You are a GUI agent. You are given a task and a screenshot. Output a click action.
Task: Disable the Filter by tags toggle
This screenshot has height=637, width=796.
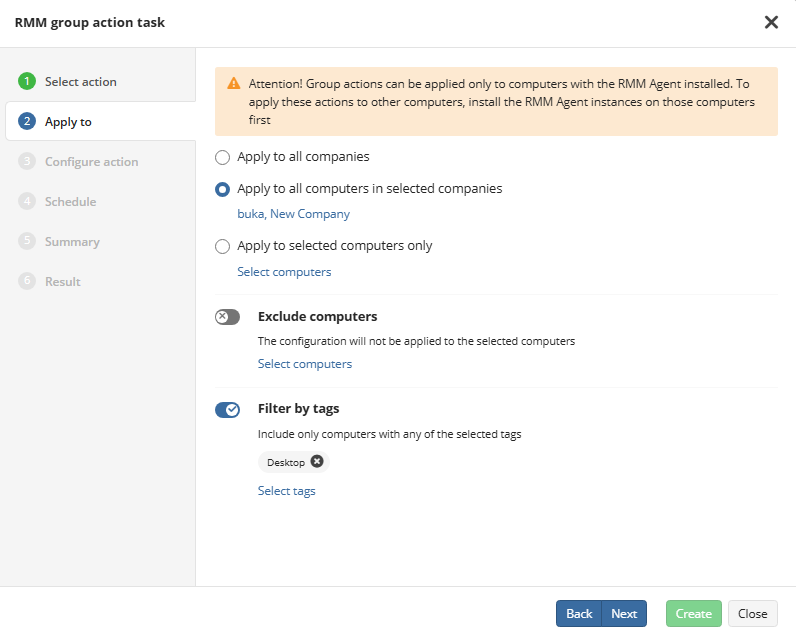click(x=227, y=410)
